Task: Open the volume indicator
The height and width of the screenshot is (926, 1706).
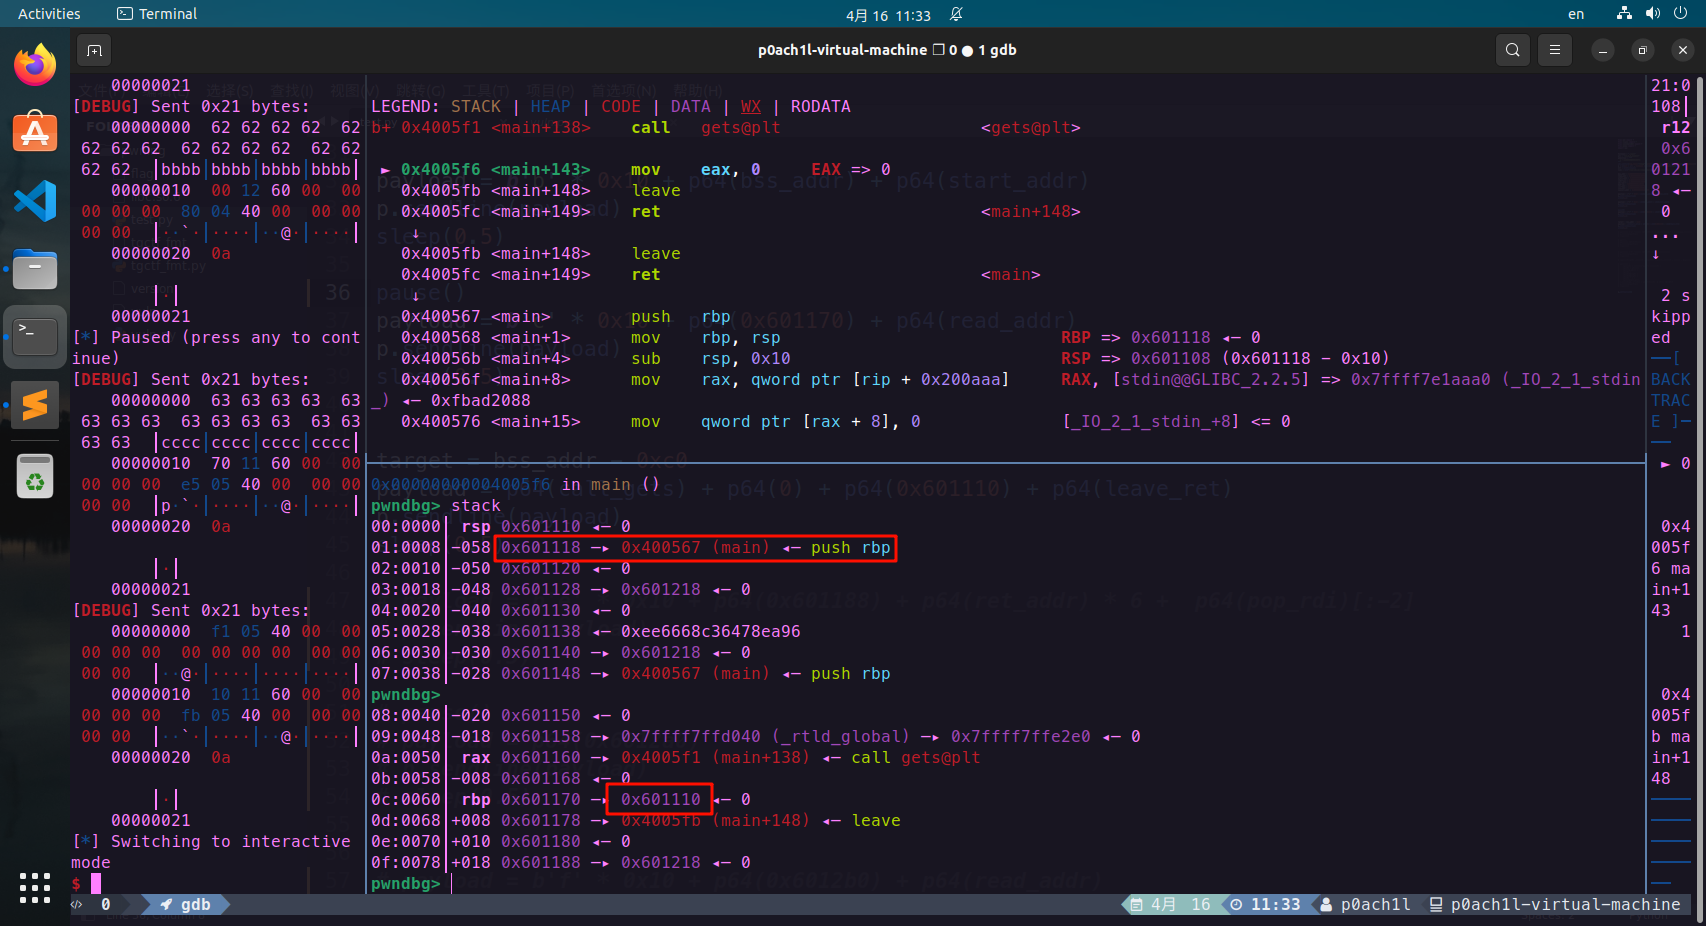Action: (1652, 14)
